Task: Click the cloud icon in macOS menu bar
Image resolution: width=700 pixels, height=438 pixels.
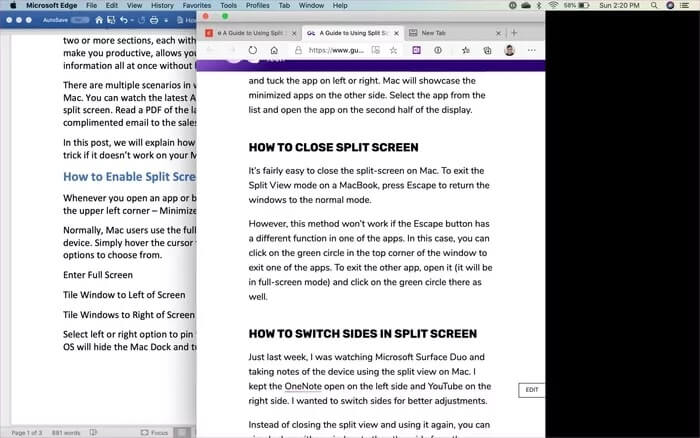Action: (x=526, y=5)
